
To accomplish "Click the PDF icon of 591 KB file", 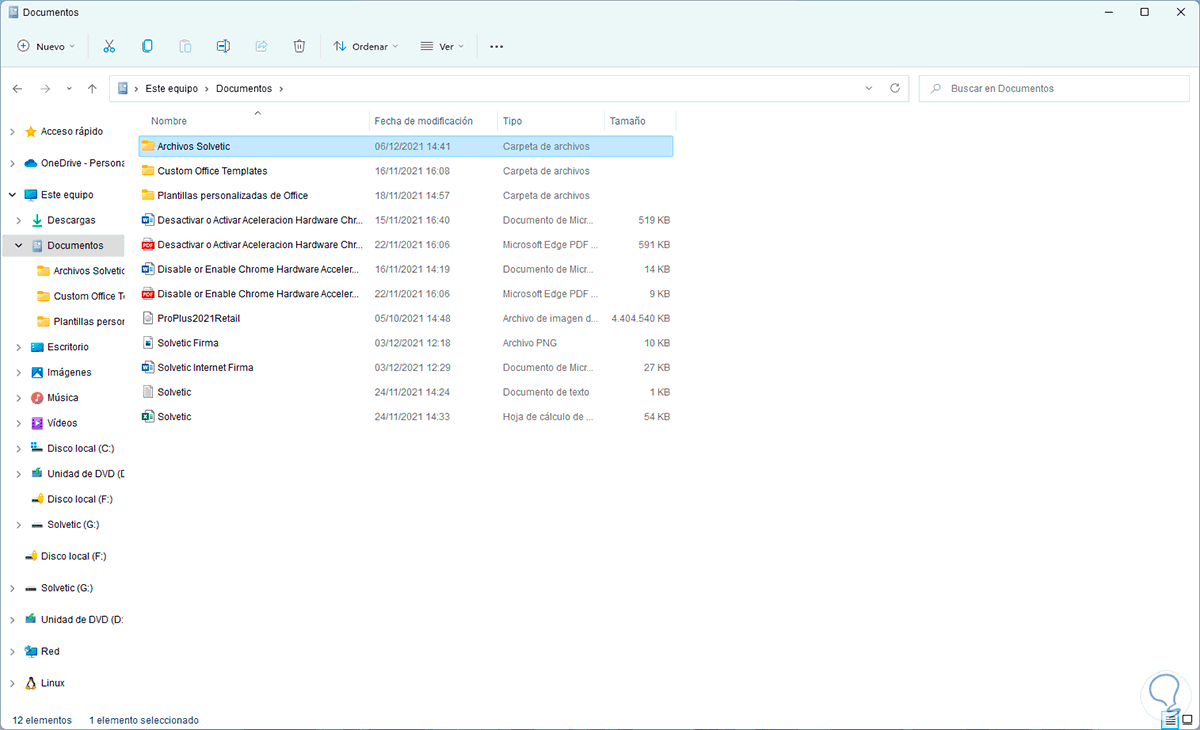I will coord(148,244).
